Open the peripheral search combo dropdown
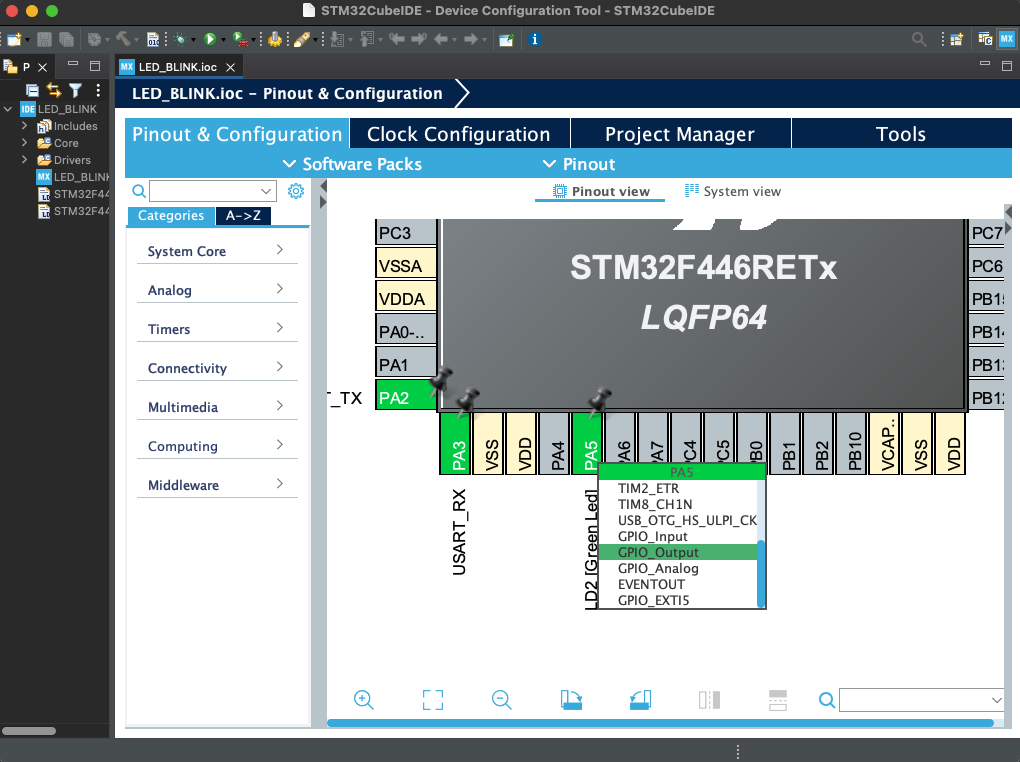 (x=266, y=191)
